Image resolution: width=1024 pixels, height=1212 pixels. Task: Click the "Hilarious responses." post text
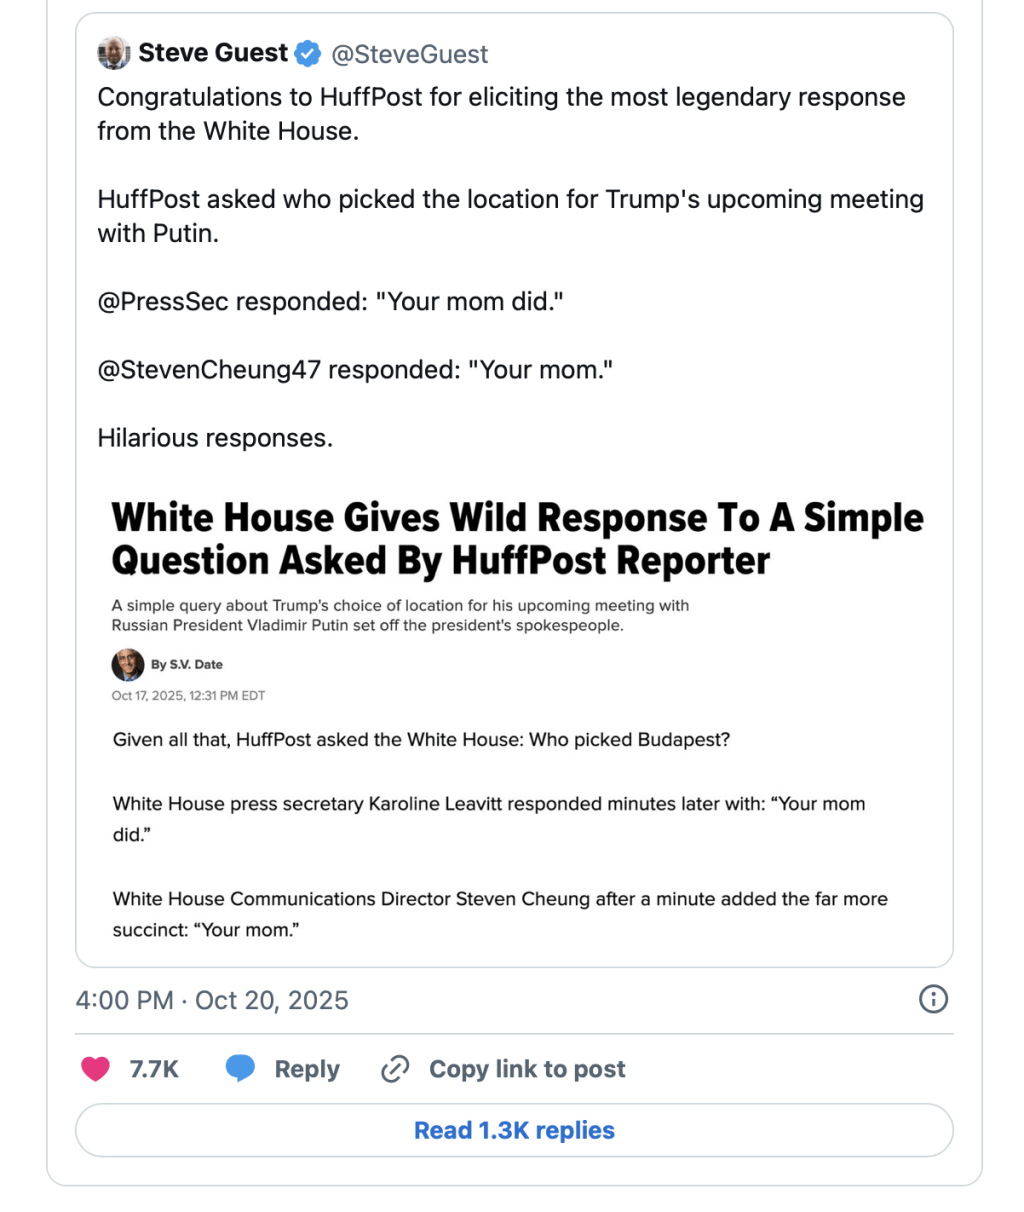[215, 438]
